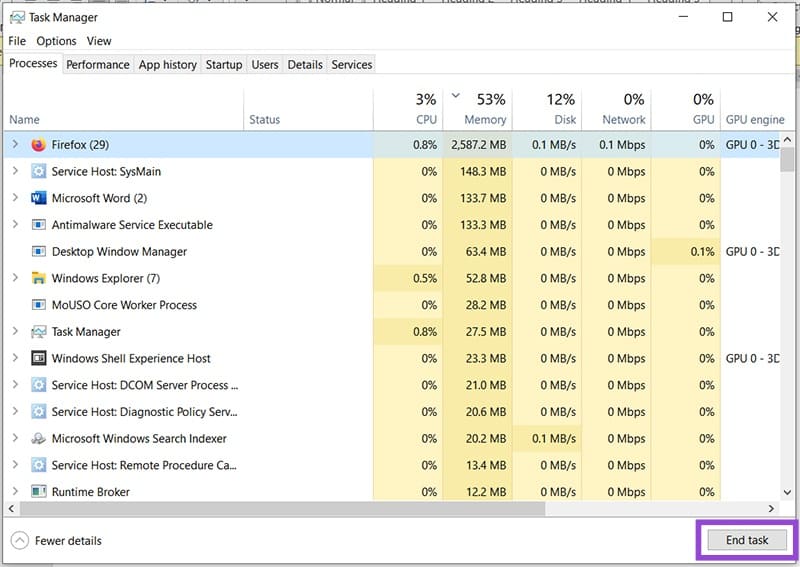Sort by the CPU column header
This screenshot has width=800, height=567.
click(408, 109)
